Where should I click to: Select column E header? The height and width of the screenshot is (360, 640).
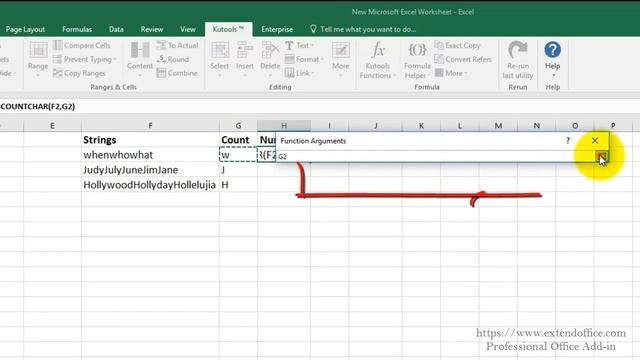click(52, 126)
